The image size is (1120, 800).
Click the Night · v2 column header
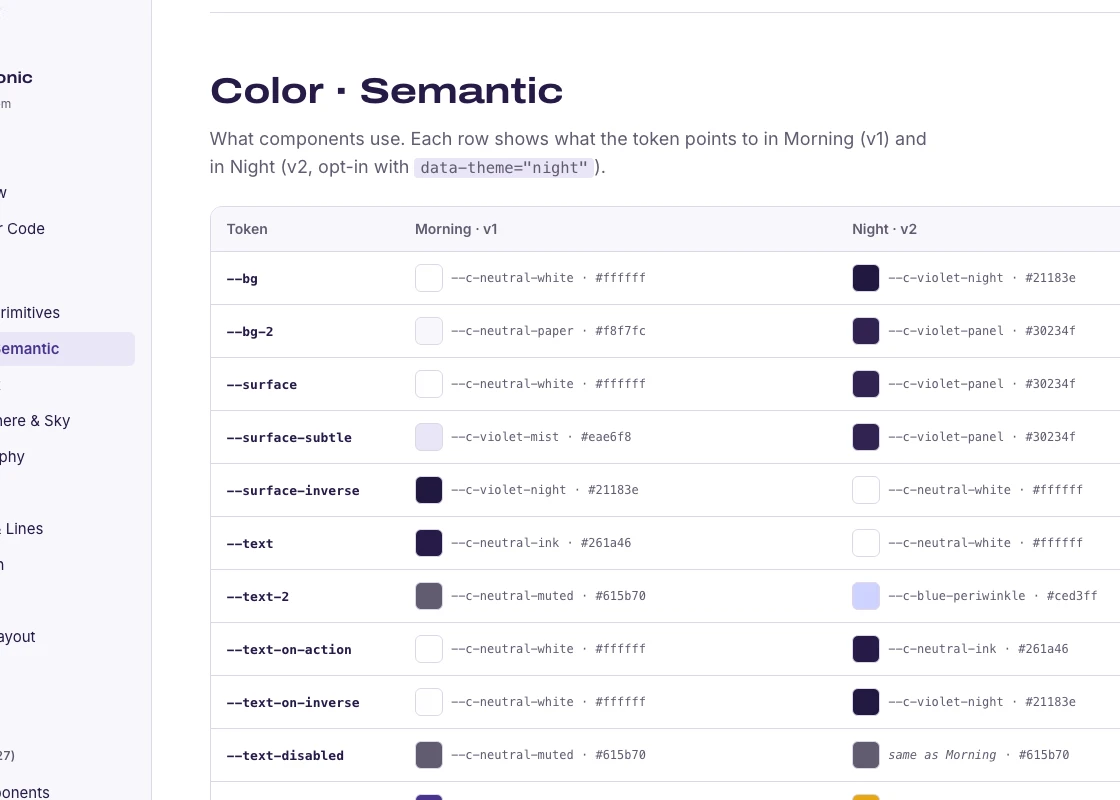tap(884, 229)
